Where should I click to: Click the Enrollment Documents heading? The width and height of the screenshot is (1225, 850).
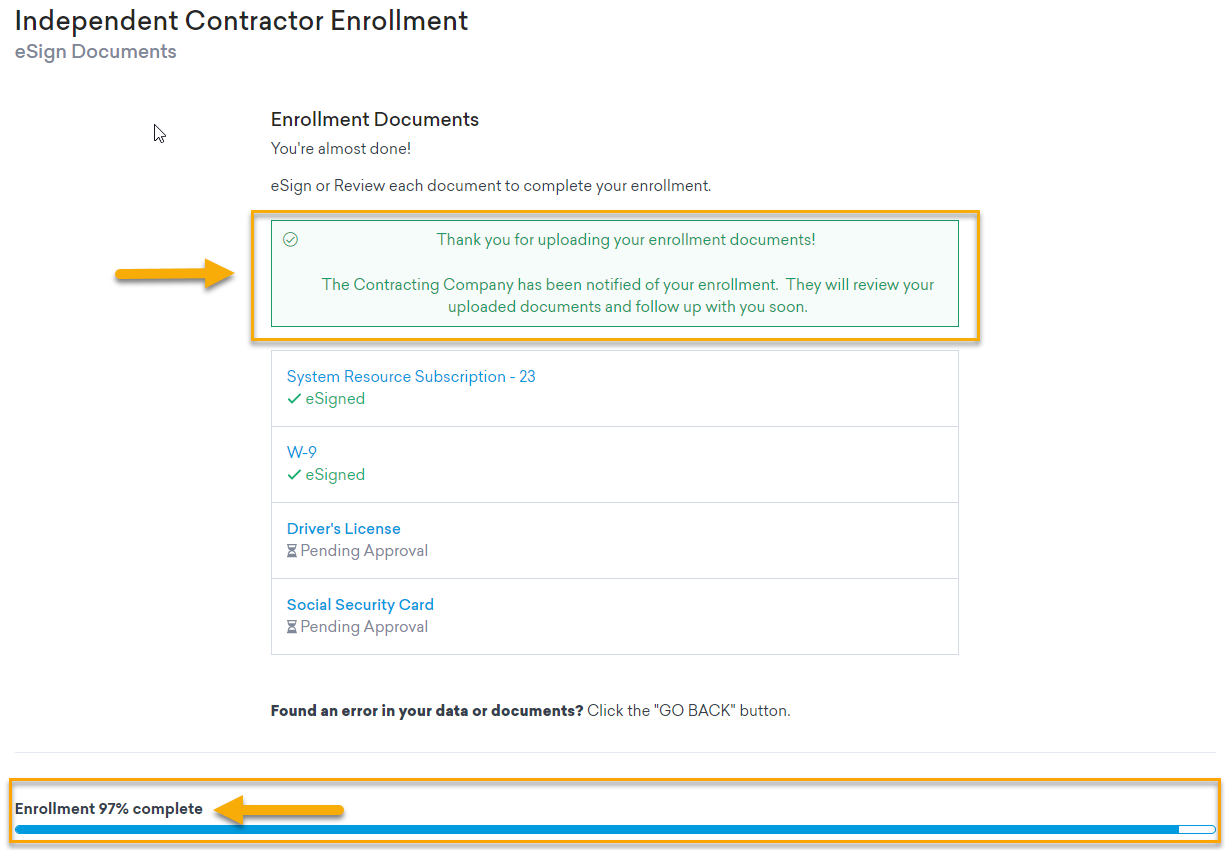(375, 120)
